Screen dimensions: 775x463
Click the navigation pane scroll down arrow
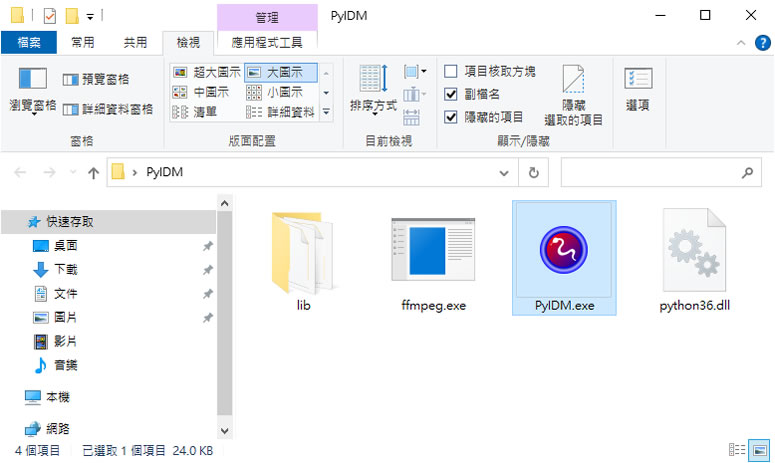pyautogui.click(x=224, y=431)
